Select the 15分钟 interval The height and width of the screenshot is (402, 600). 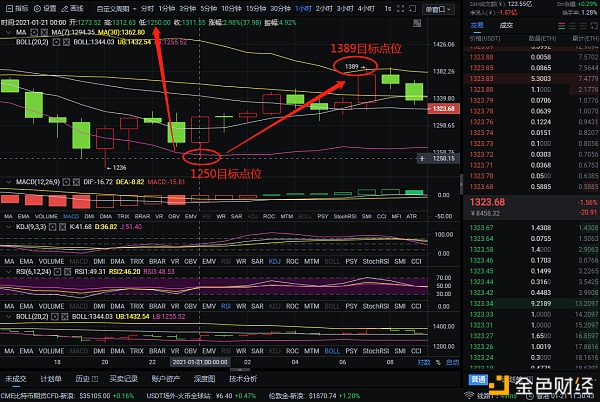pyautogui.click(x=256, y=8)
